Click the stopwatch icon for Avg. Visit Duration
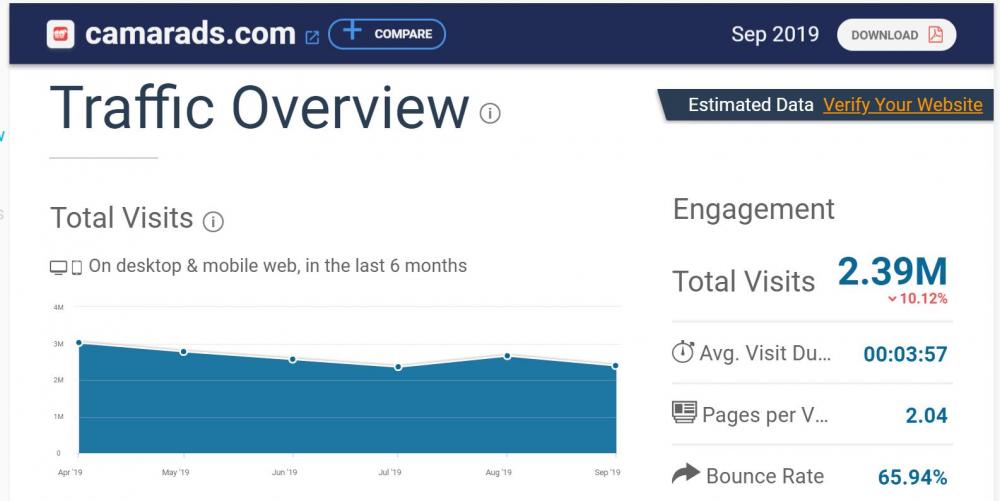1000x501 pixels. 683,353
